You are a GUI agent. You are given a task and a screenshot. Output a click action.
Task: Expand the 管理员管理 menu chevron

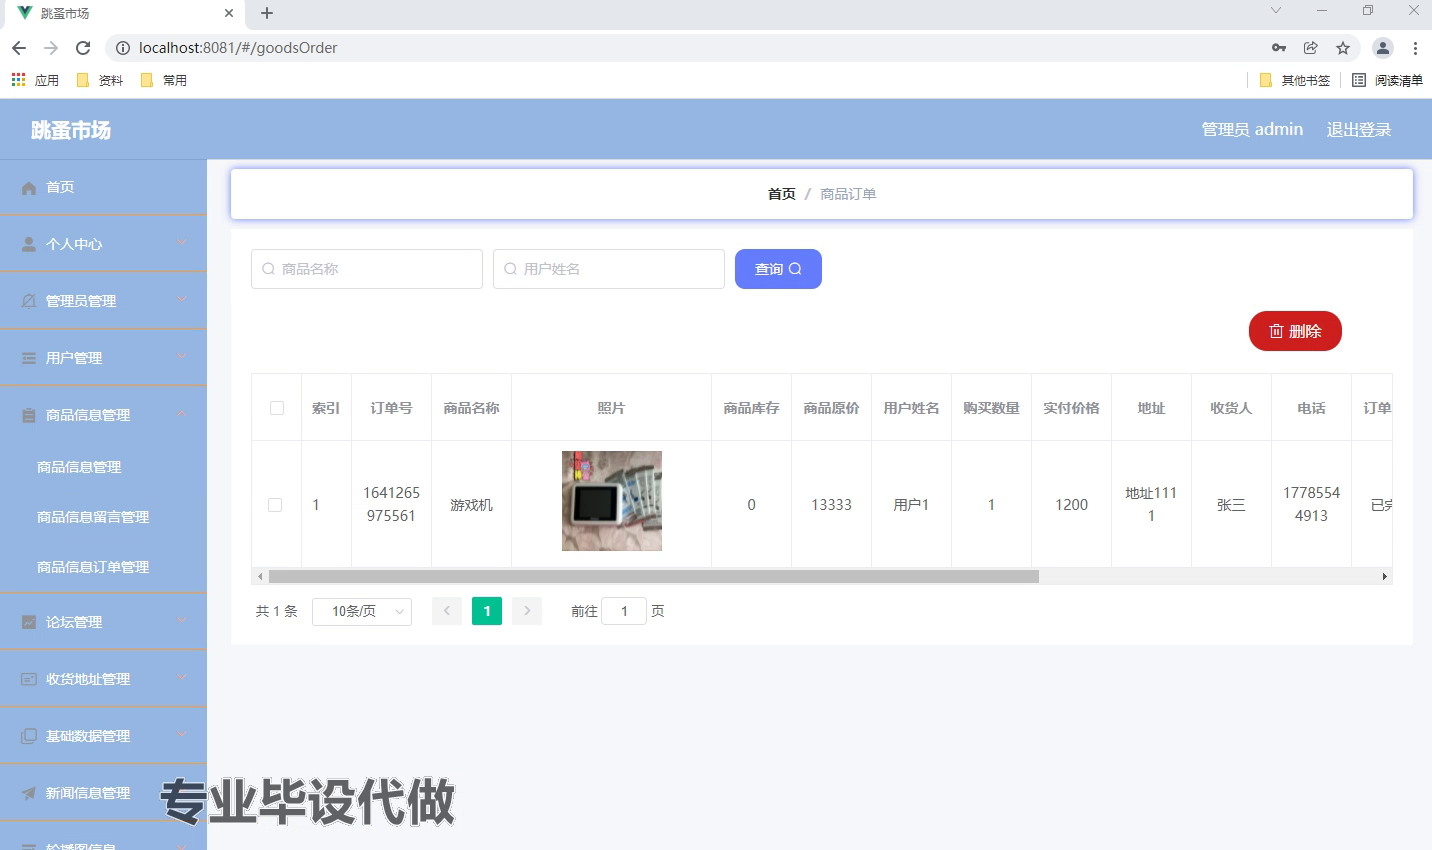[182, 300]
